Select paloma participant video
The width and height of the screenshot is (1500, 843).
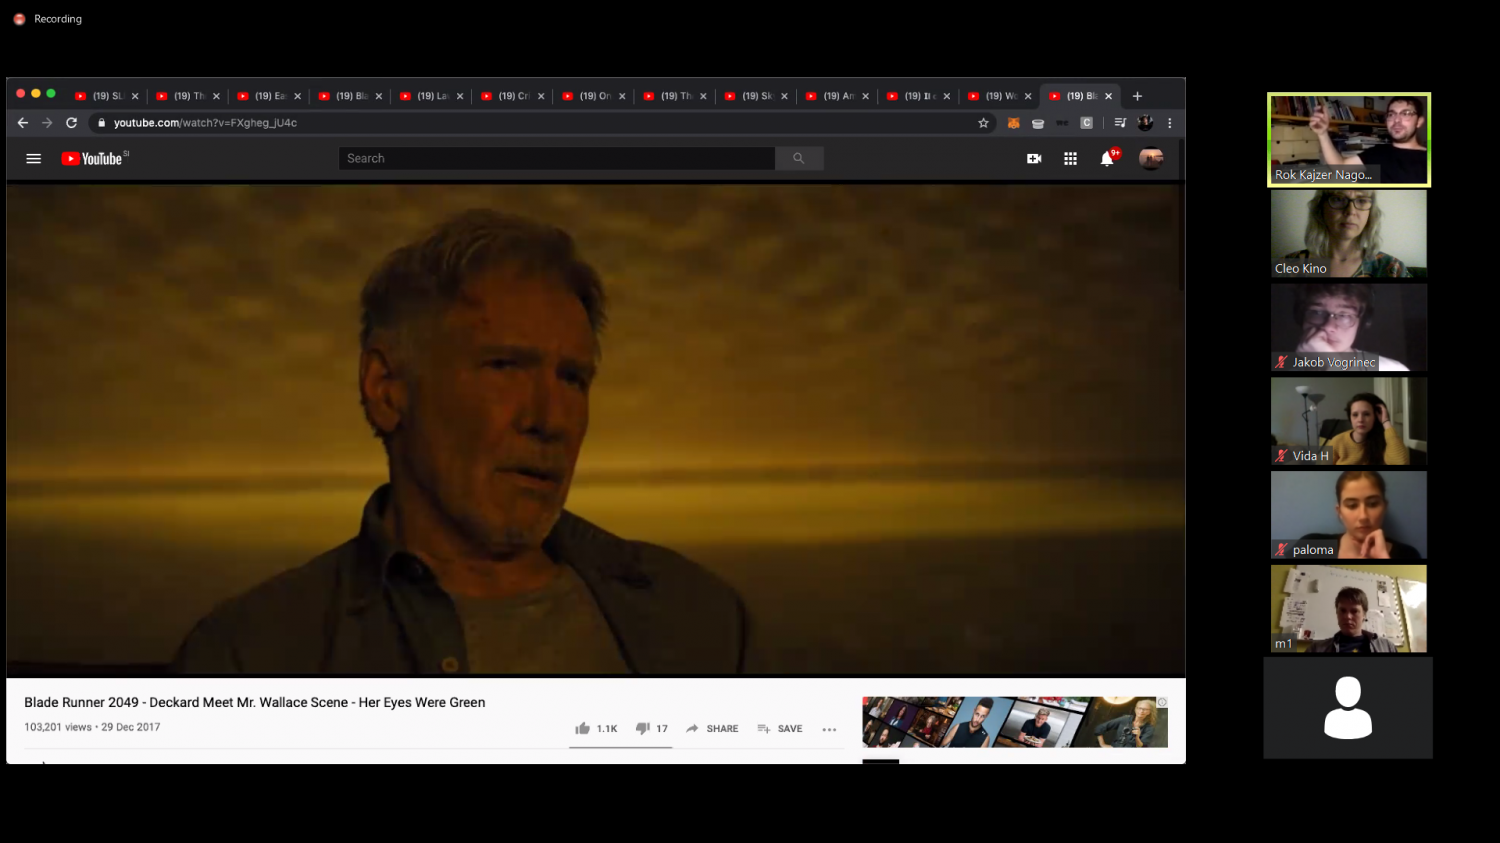pos(1349,515)
